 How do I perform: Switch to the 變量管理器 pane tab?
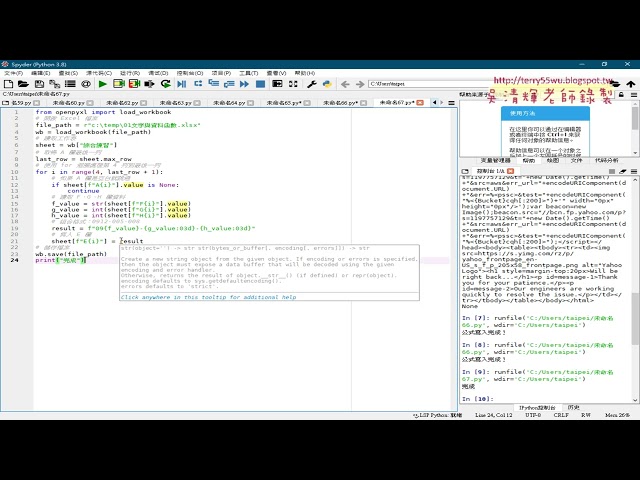pos(496,160)
